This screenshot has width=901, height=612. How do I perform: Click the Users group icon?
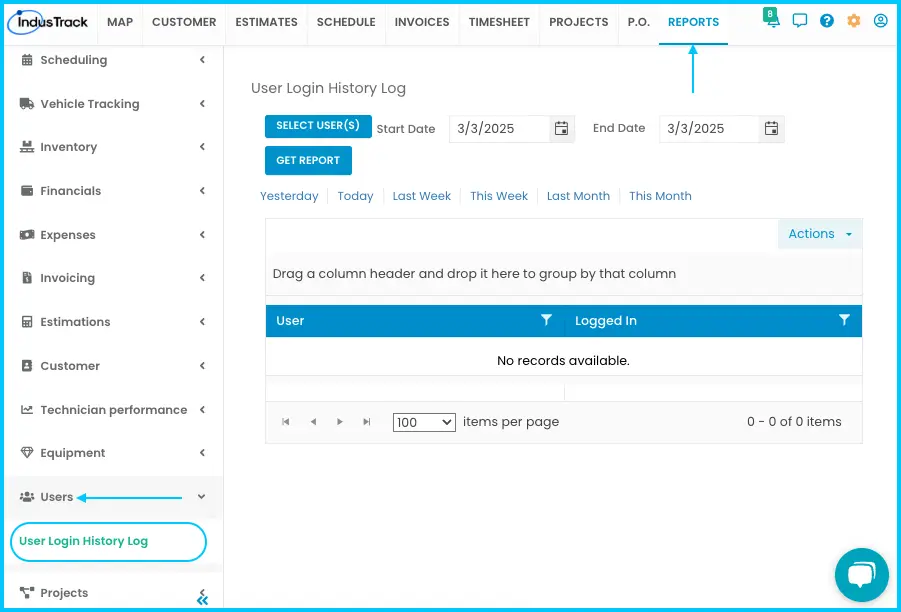(27, 496)
